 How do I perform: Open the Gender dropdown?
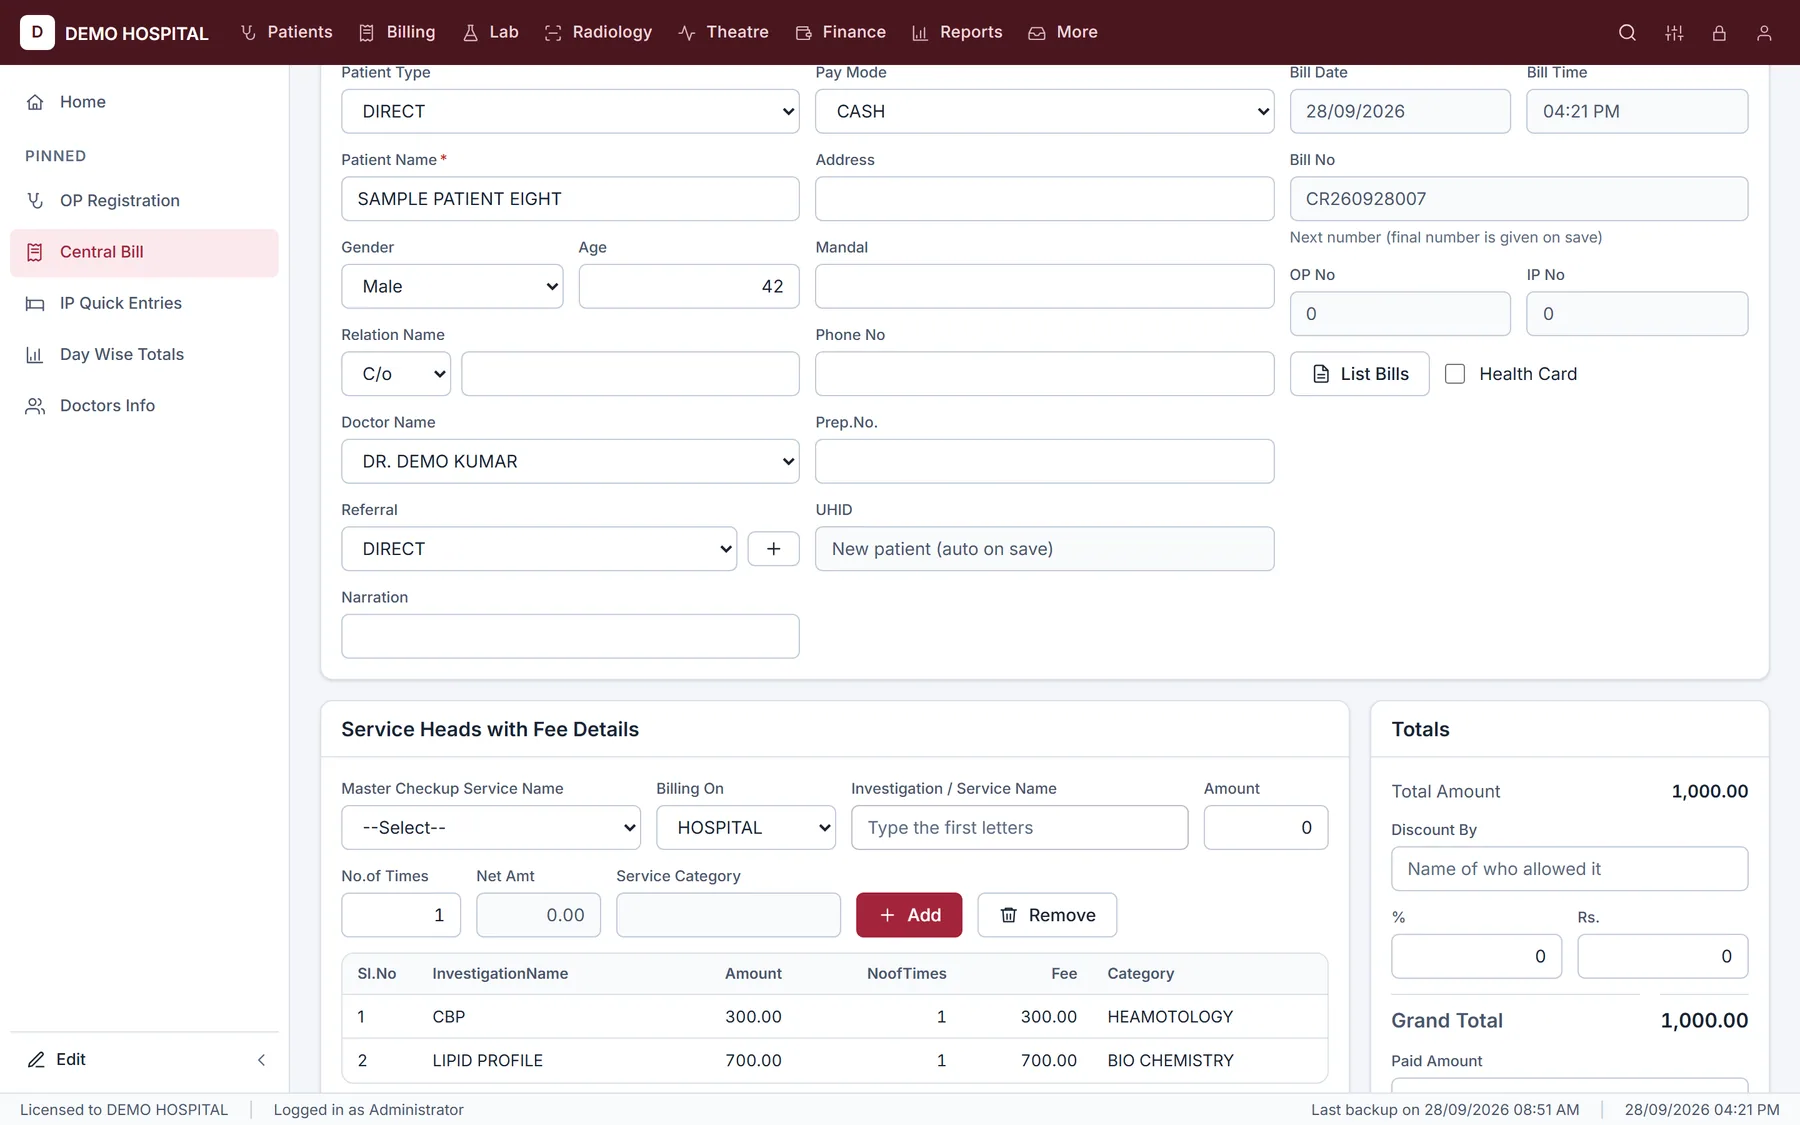click(452, 286)
